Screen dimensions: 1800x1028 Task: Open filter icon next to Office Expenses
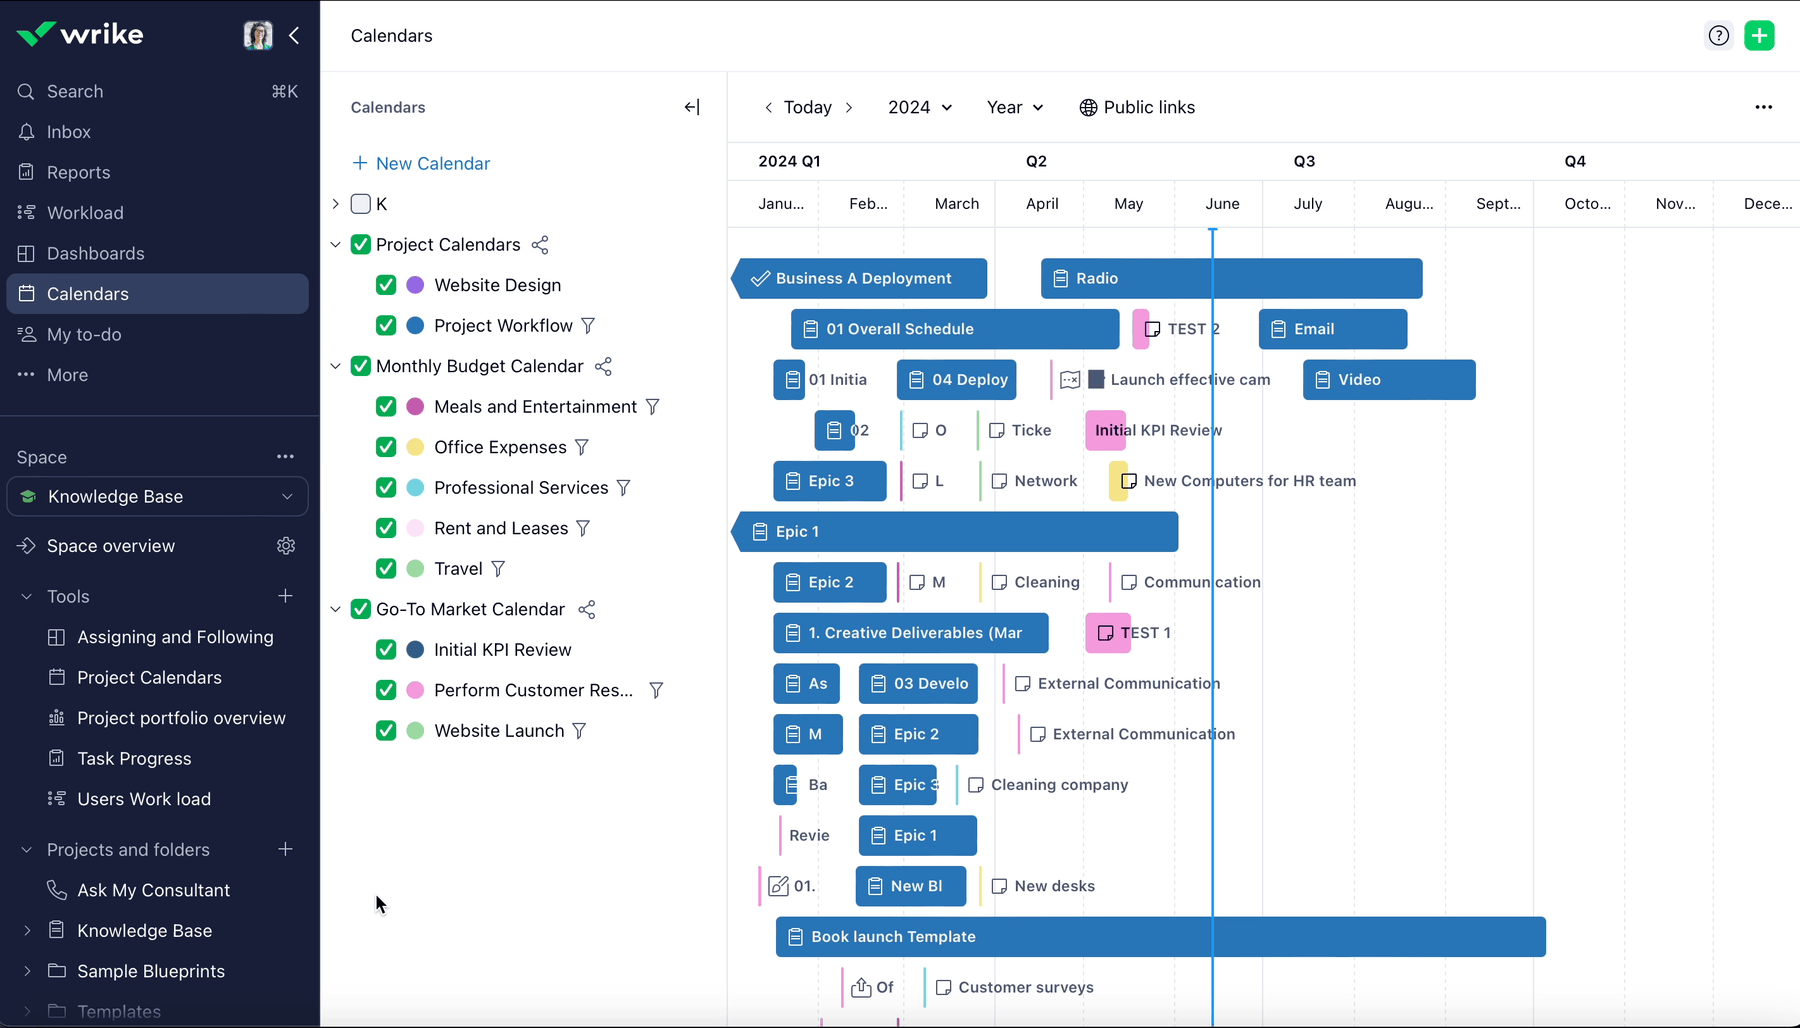pos(582,447)
